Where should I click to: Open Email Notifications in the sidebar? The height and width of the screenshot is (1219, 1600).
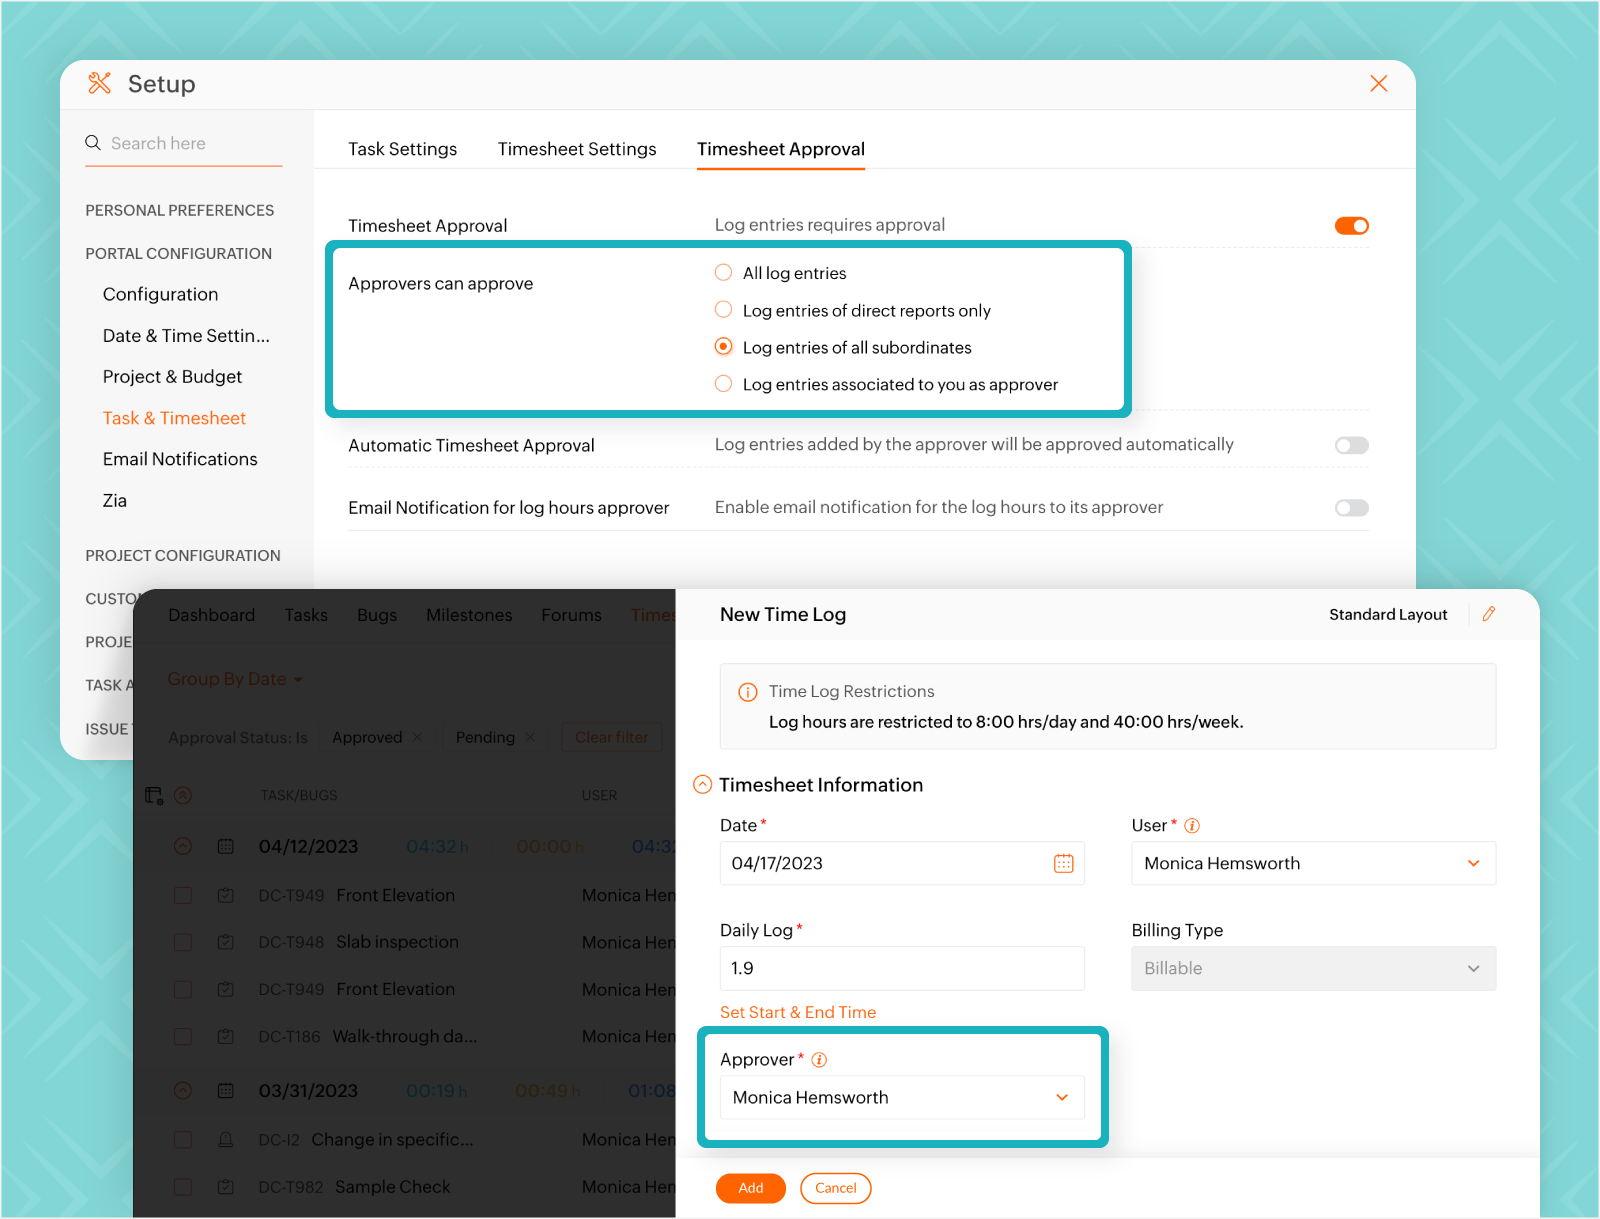180,459
